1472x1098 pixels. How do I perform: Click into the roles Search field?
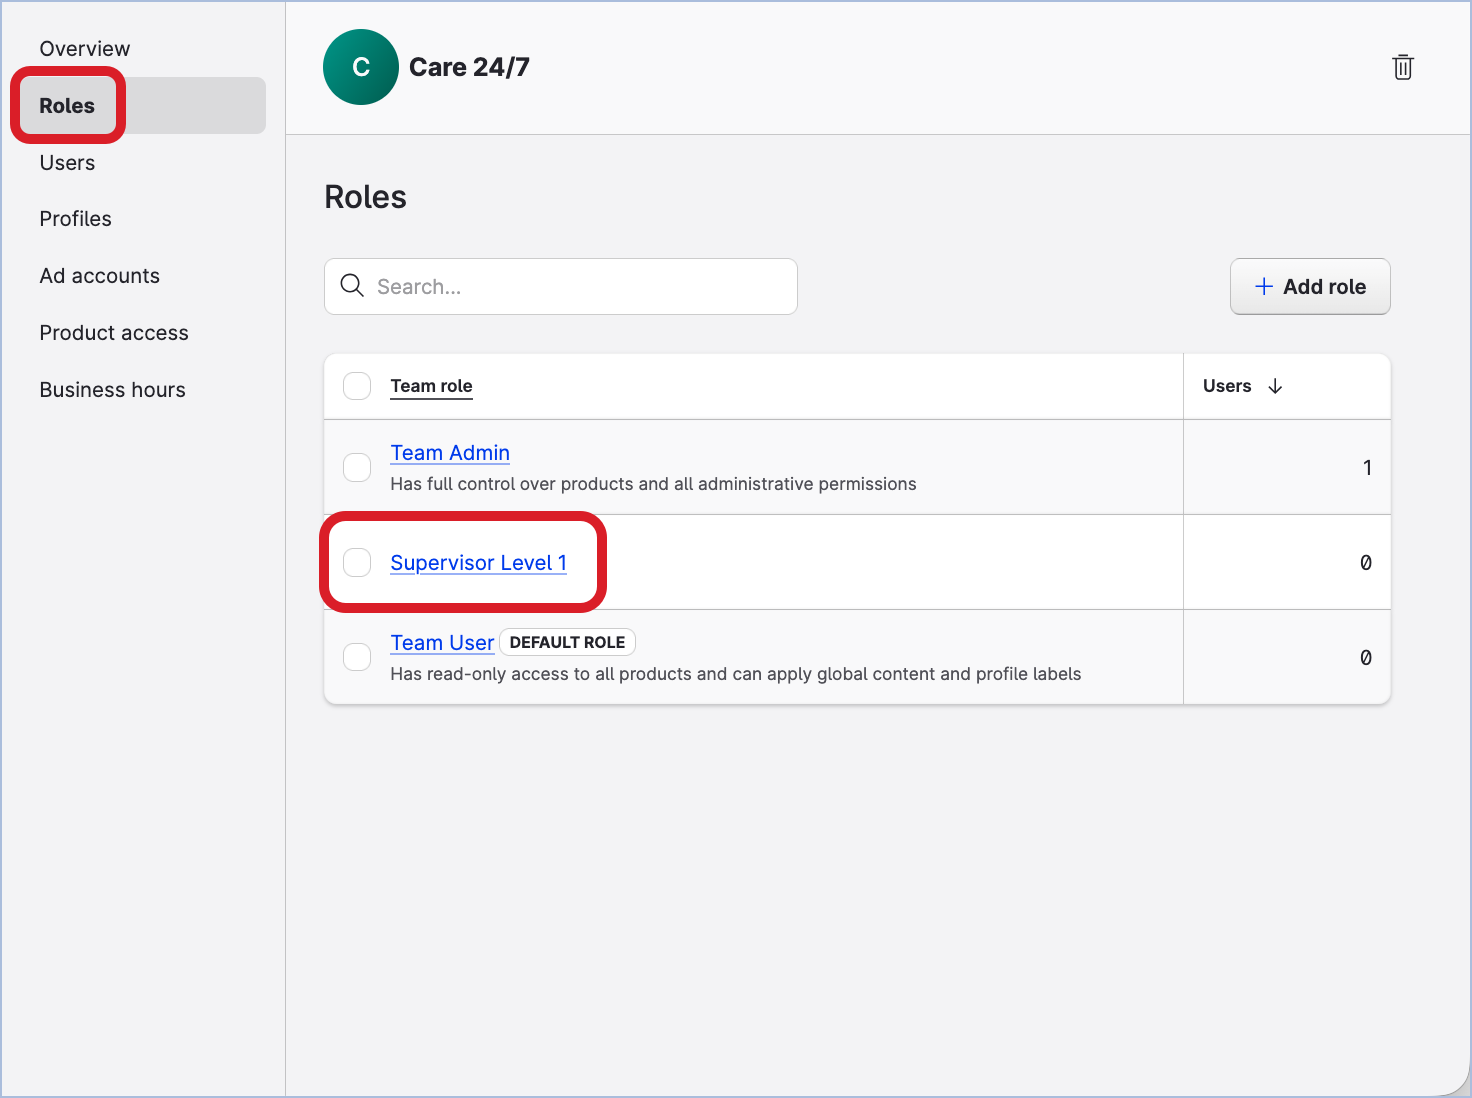click(x=580, y=287)
